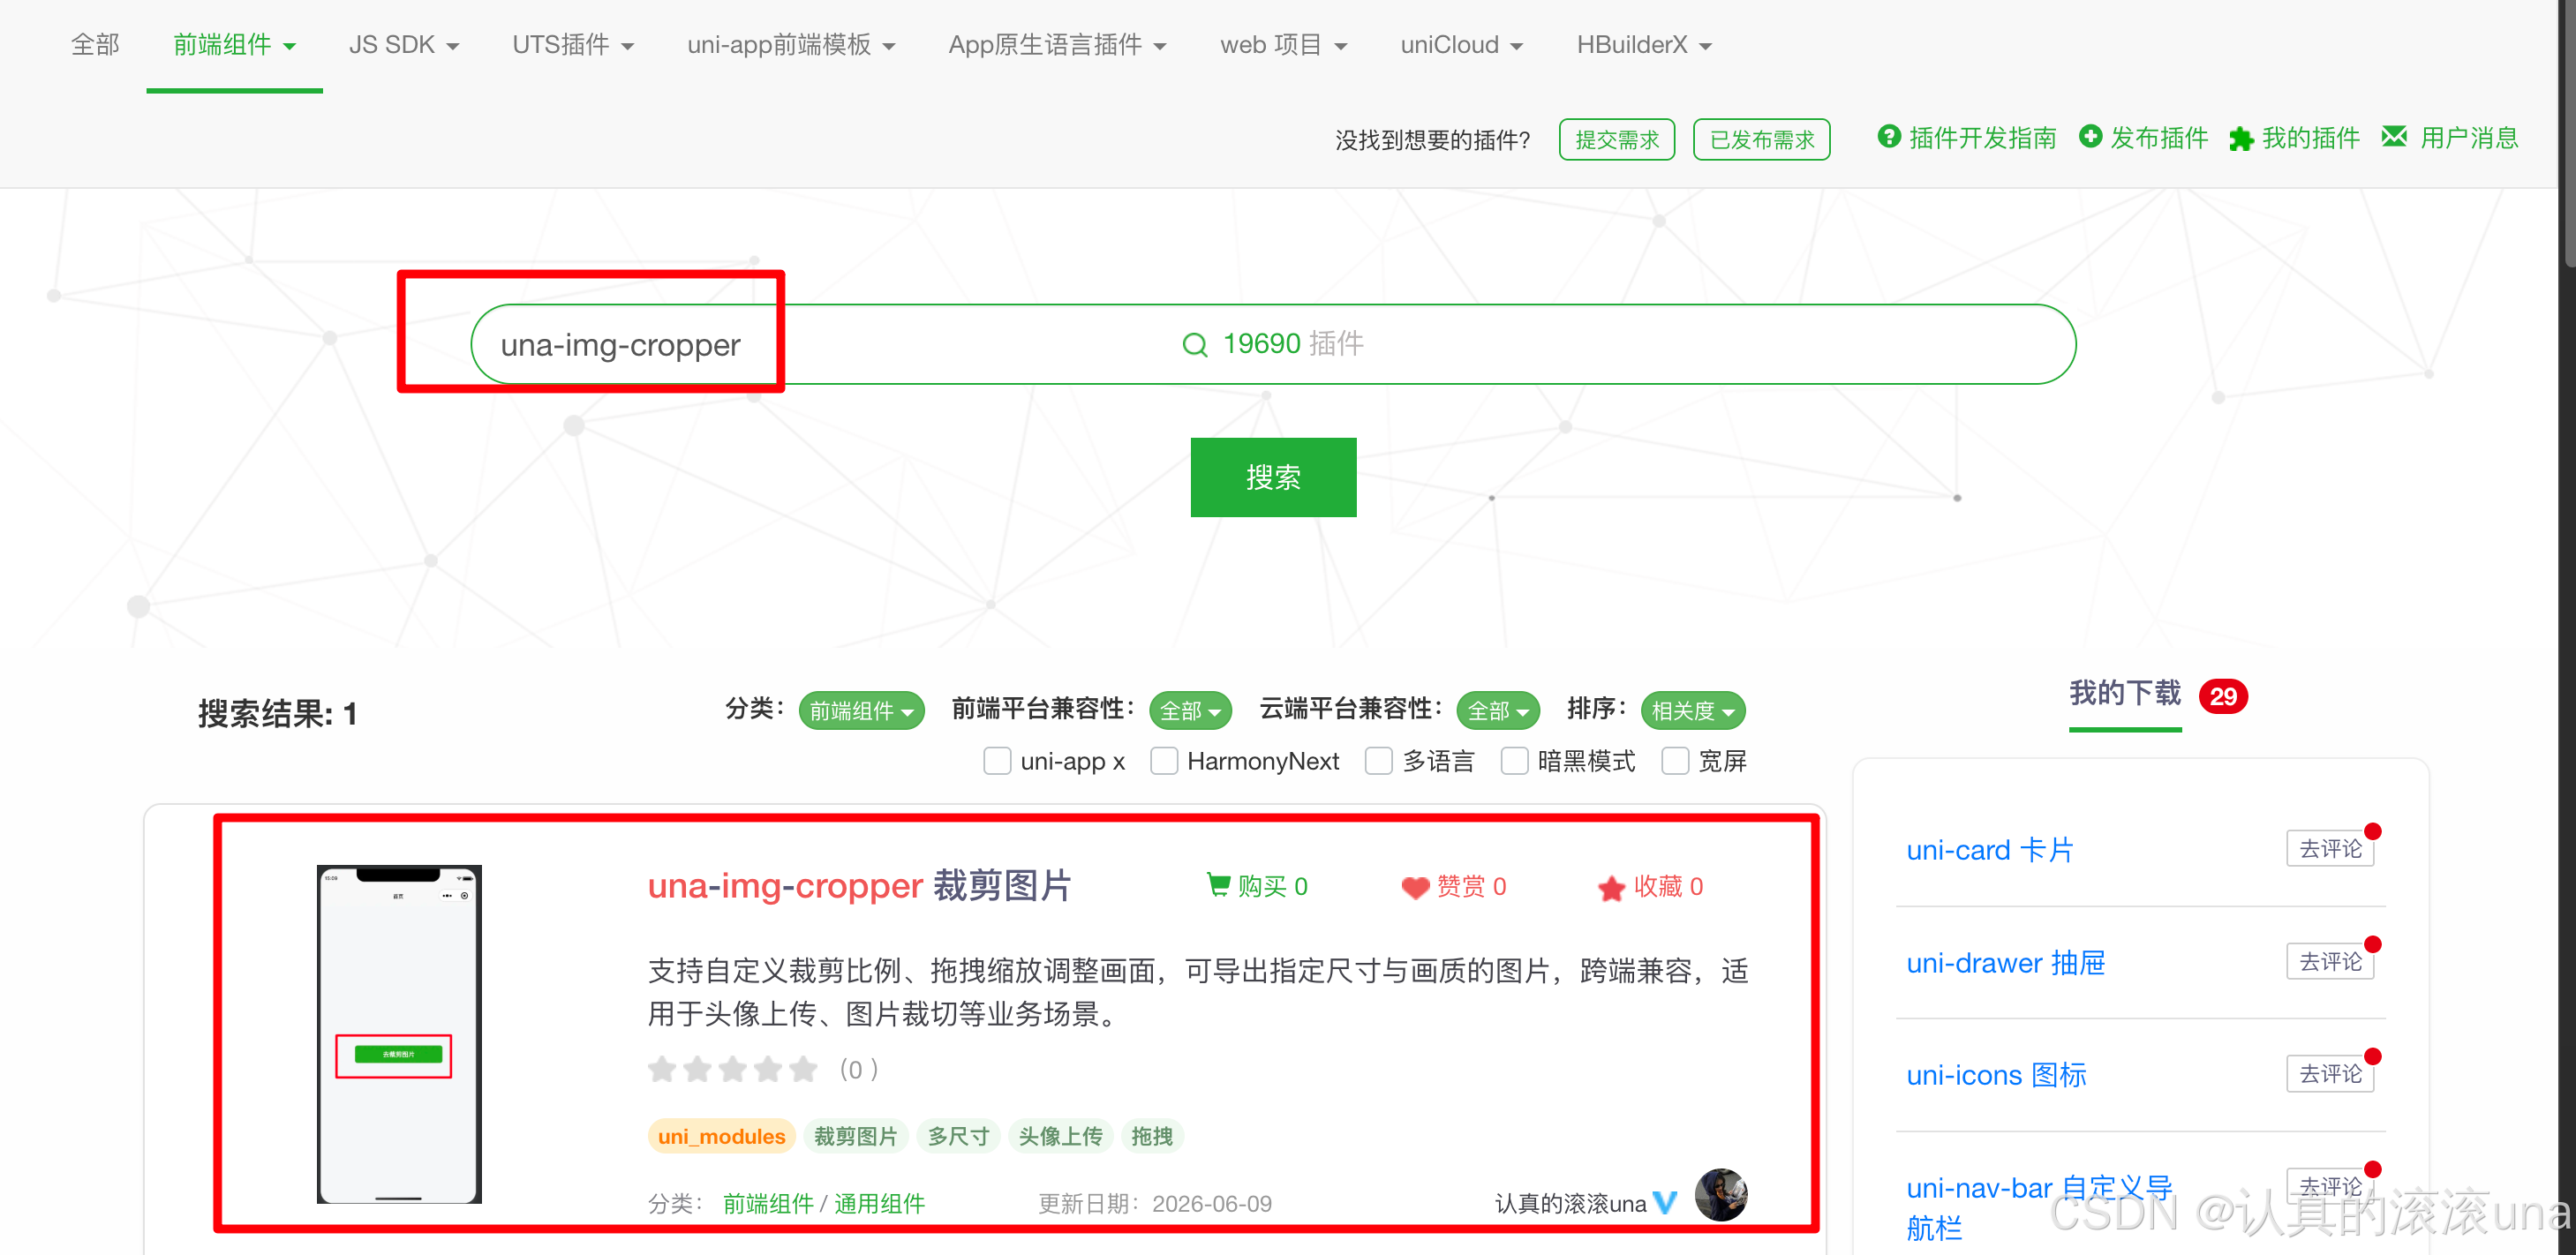Open 前端平台兼容性 全部 dropdown
This screenshot has width=2576, height=1255.
(x=1190, y=711)
